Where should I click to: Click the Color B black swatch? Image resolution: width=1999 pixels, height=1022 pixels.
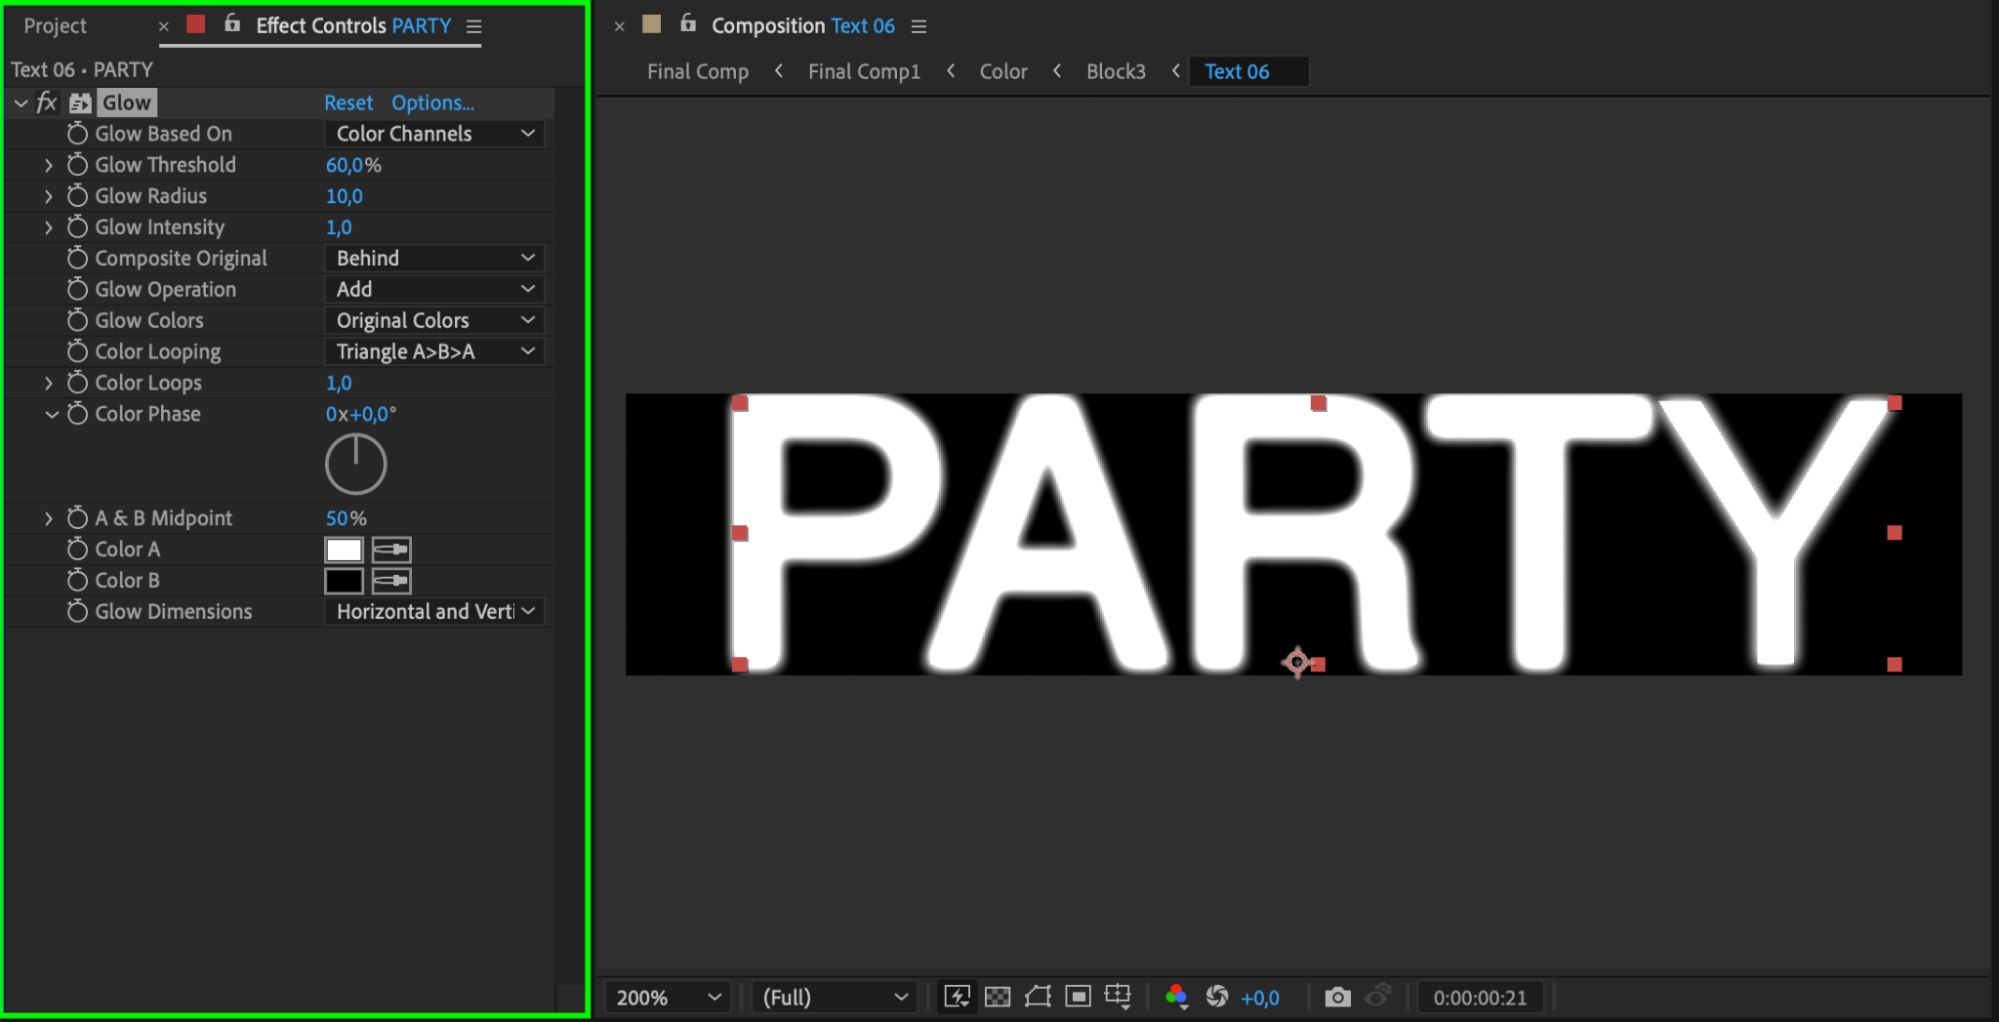tap(343, 581)
